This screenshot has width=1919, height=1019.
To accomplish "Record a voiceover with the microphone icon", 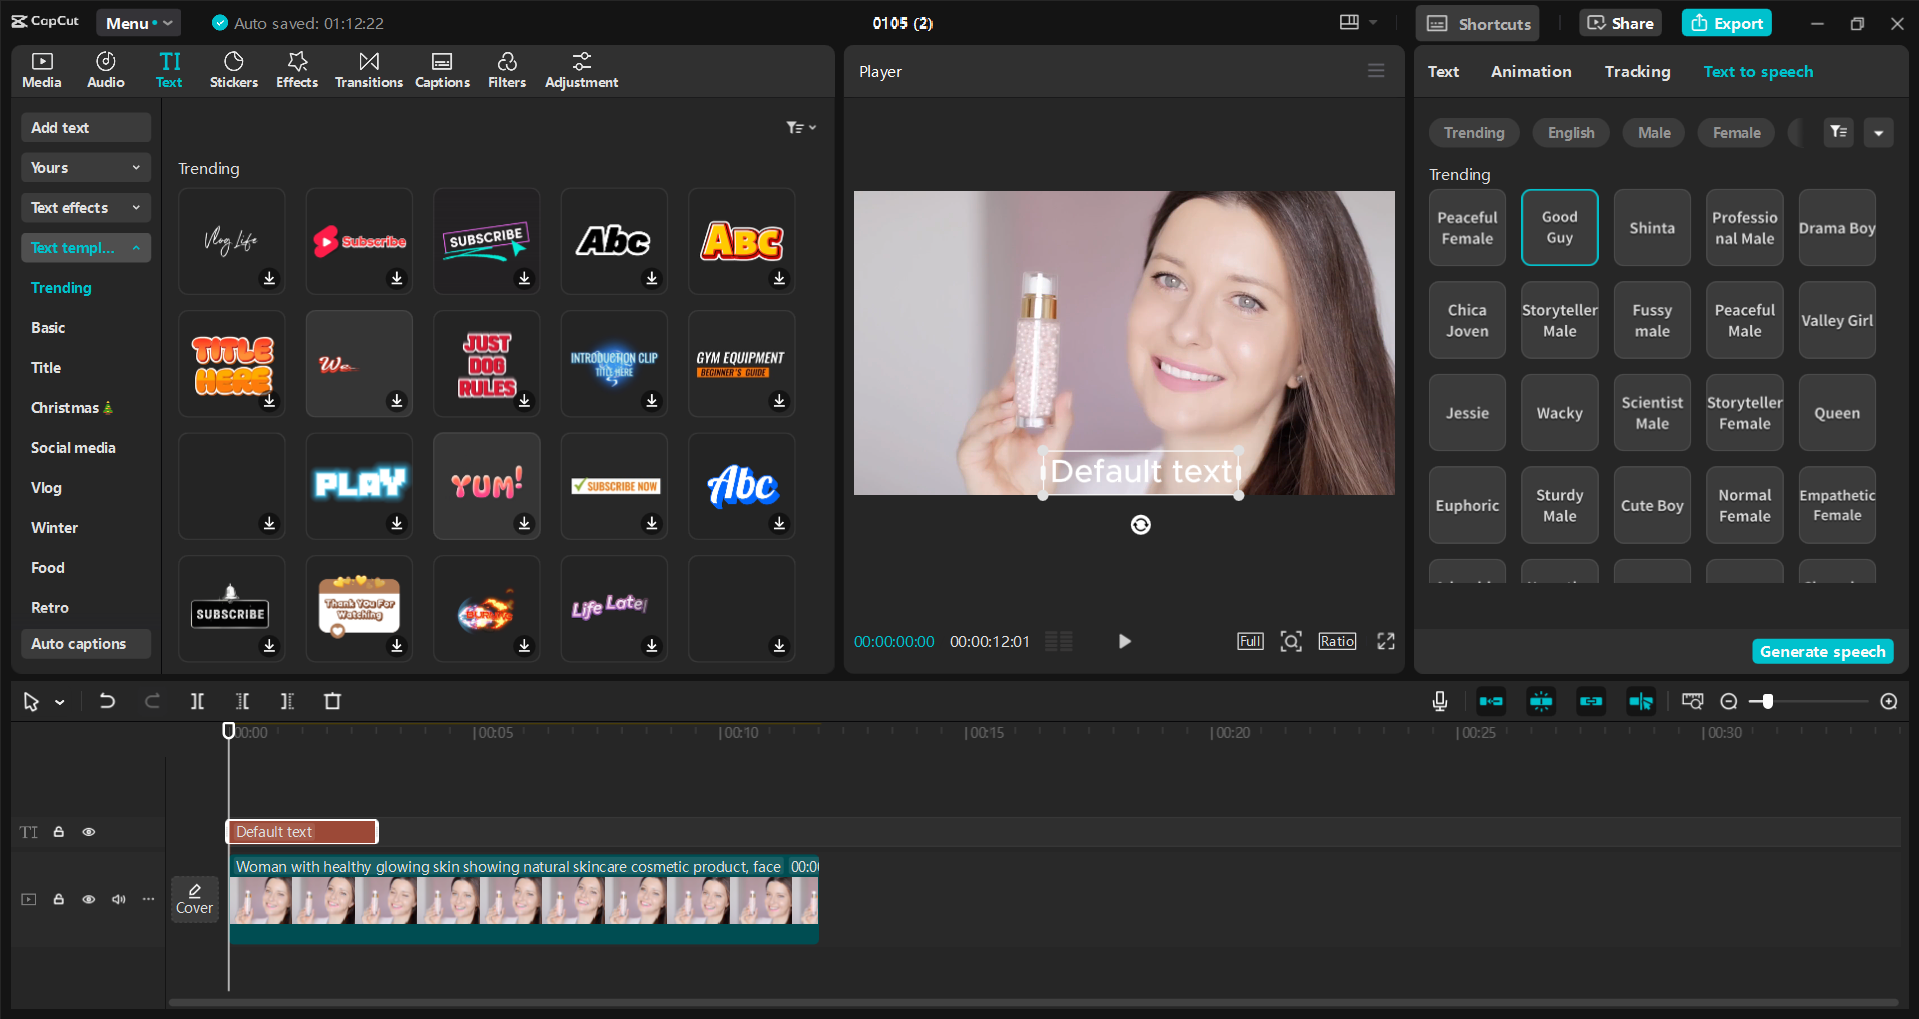I will (1439, 701).
